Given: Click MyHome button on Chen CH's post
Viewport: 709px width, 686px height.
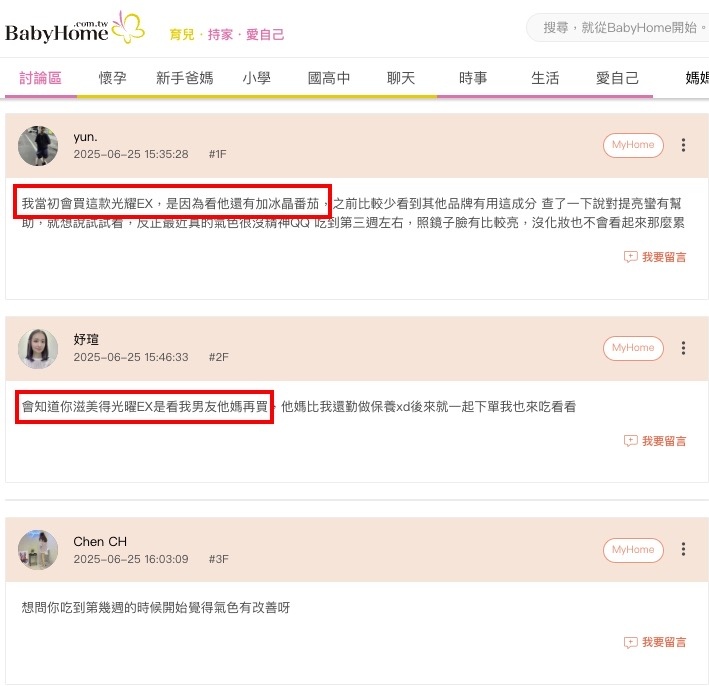Looking at the screenshot, I should (633, 550).
